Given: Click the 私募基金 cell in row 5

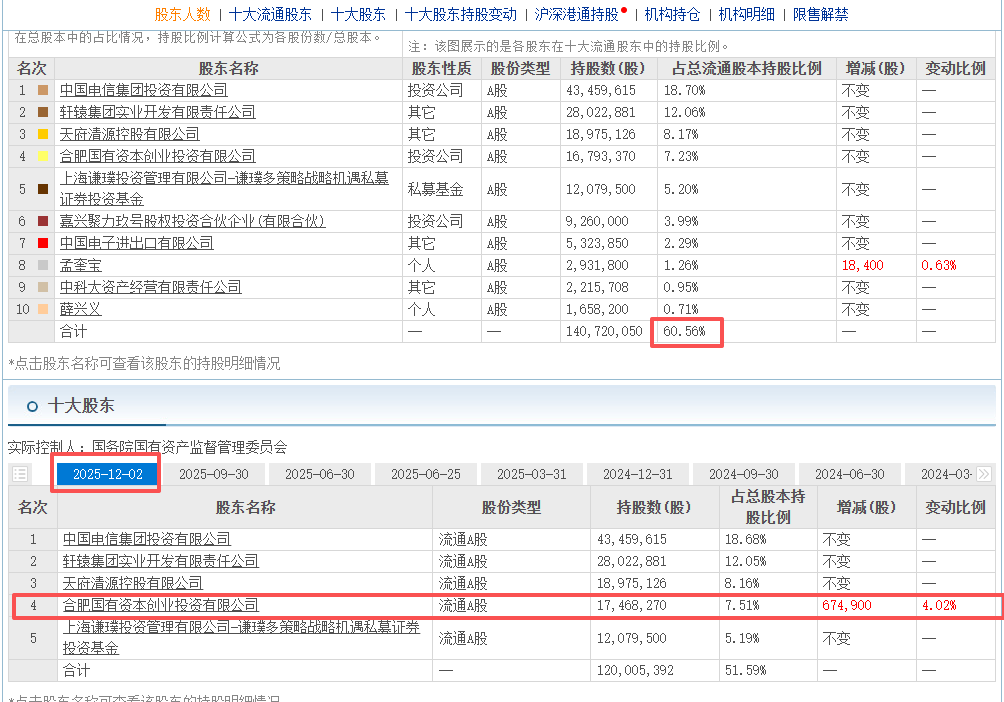Looking at the screenshot, I should coord(435,189).
